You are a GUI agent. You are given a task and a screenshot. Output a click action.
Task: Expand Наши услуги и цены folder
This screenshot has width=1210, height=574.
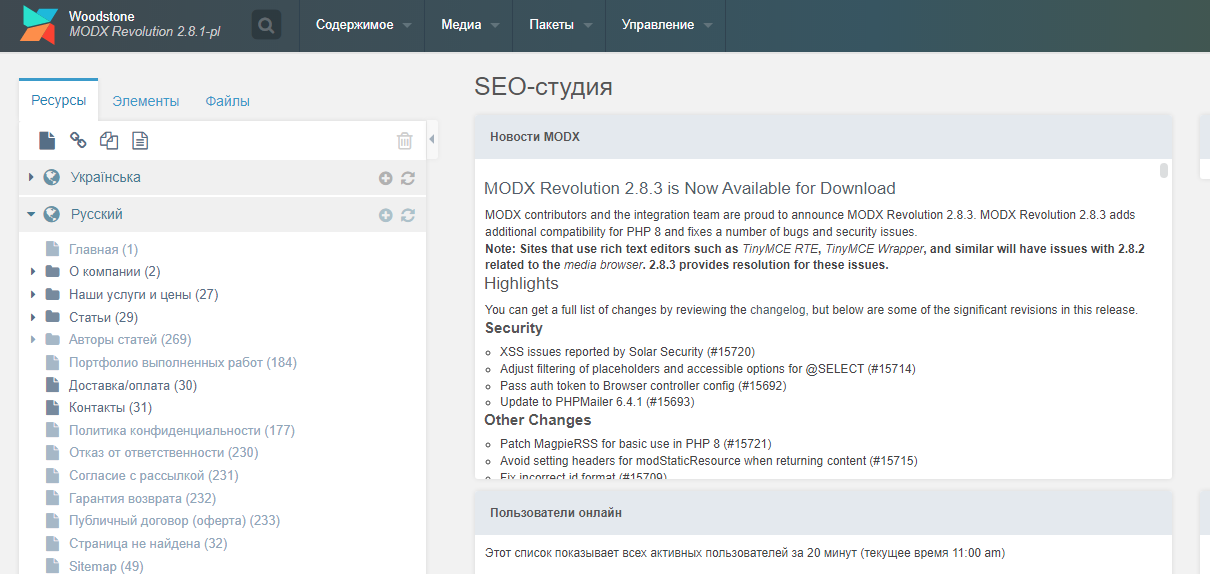tap(33, 294)
